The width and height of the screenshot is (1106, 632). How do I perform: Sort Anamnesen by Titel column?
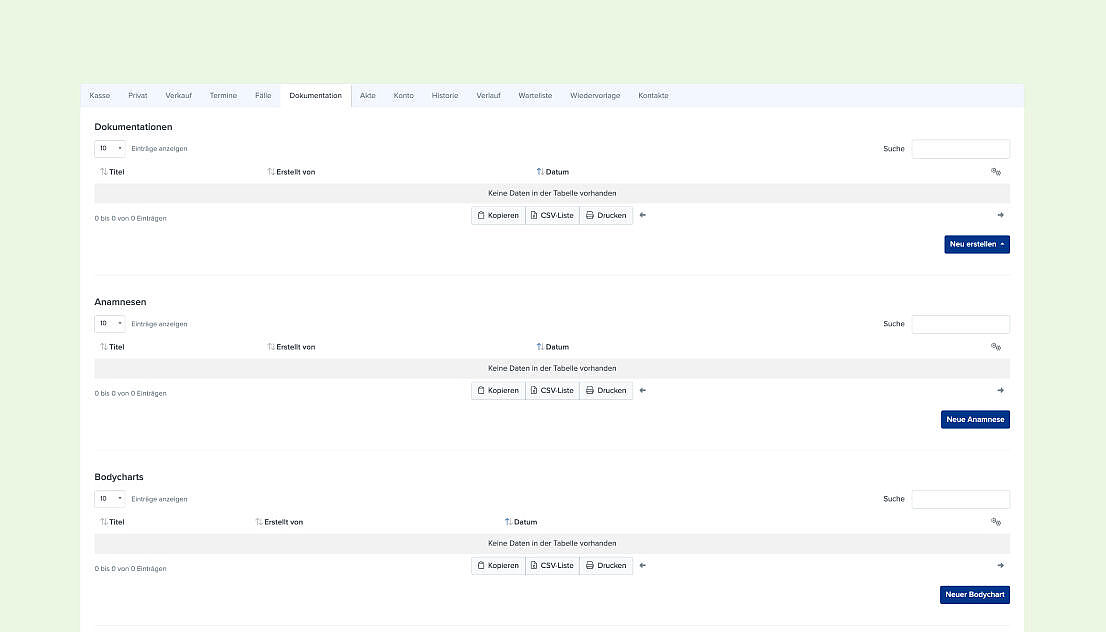(112, 347)
